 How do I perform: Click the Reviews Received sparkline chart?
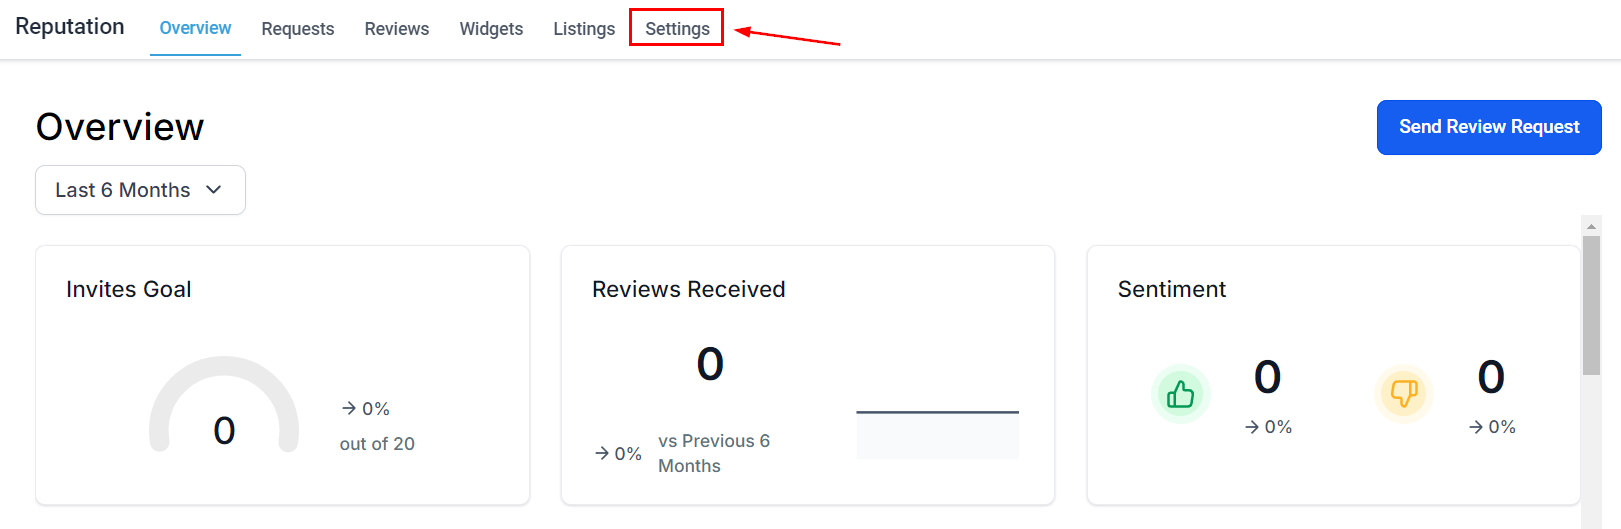coord(937,433)
